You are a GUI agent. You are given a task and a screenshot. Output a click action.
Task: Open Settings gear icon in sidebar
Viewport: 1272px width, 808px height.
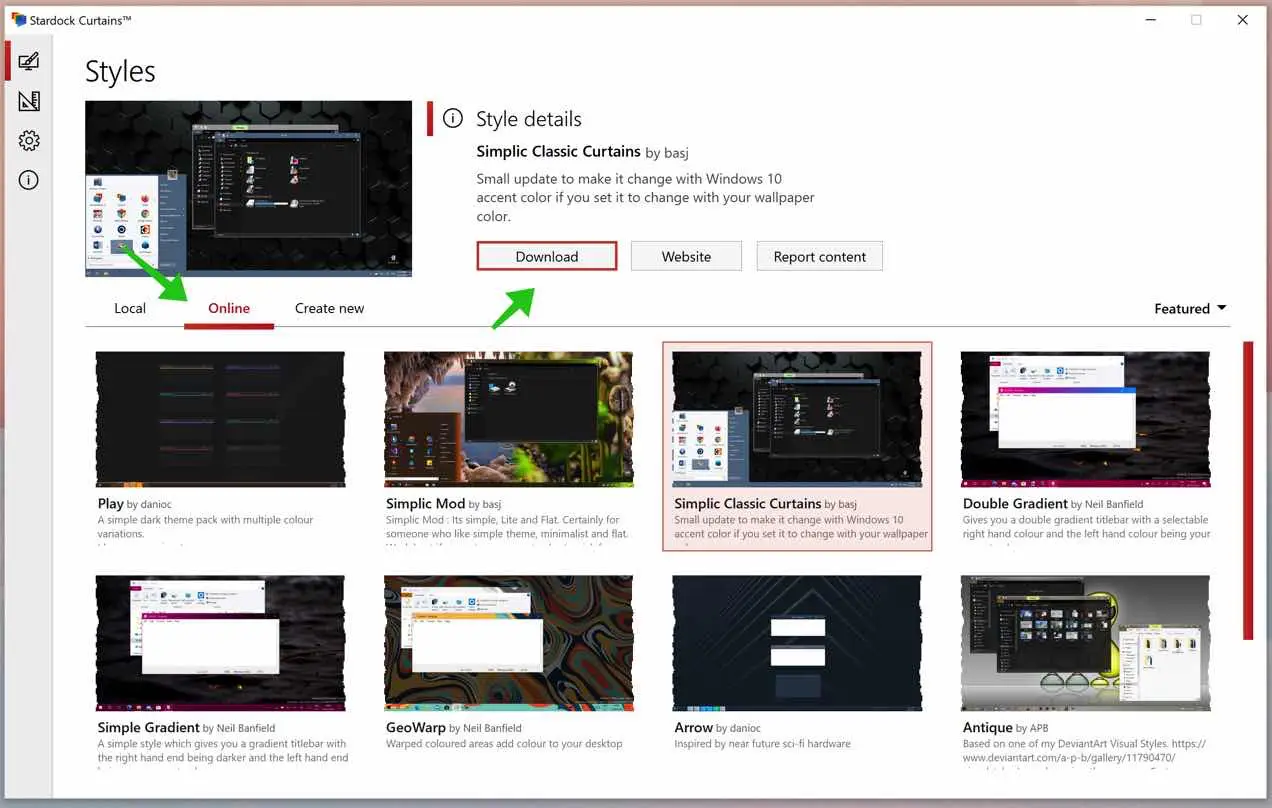29,141
